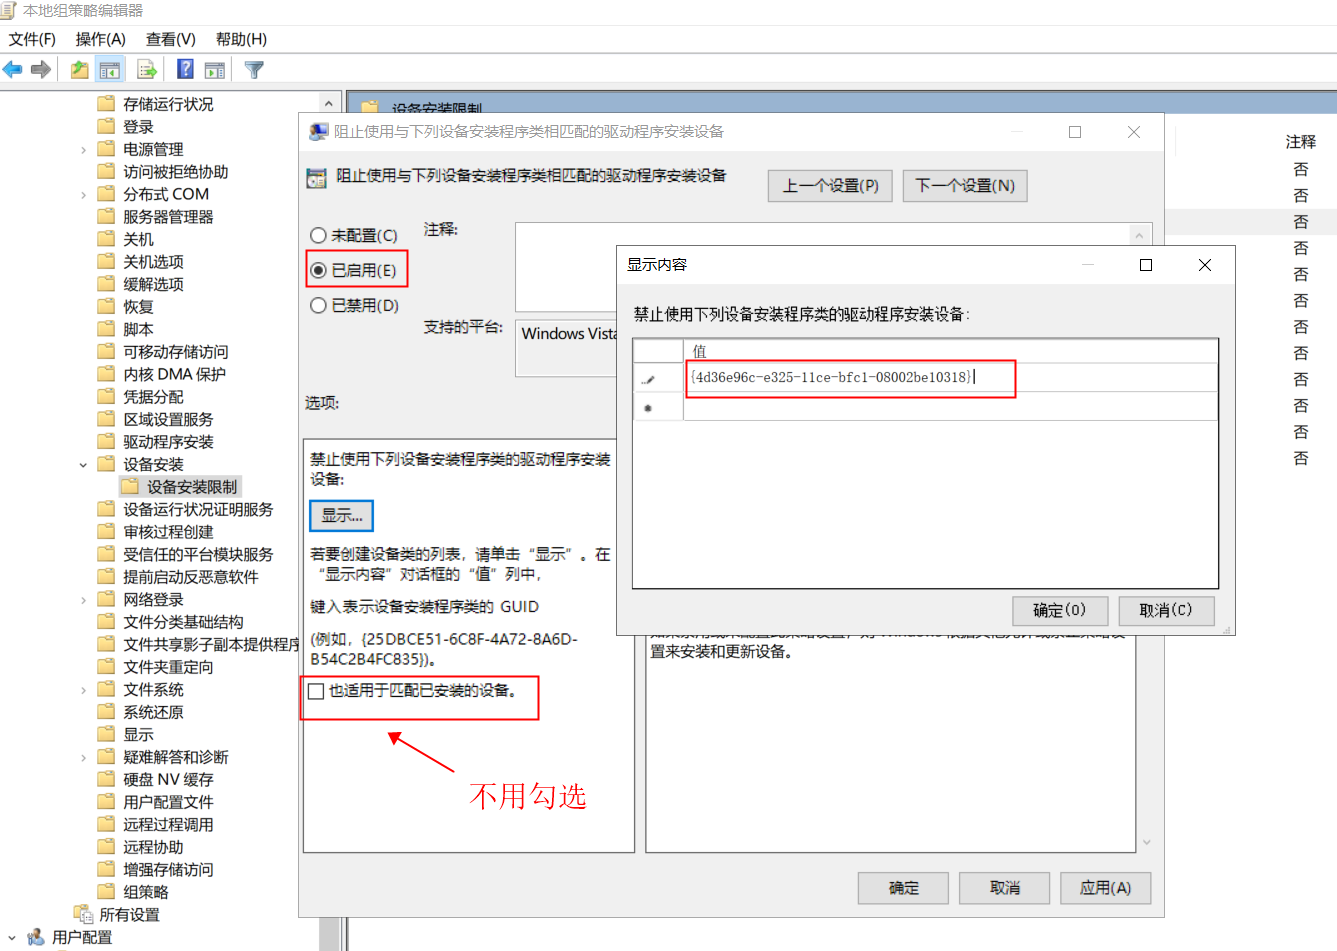The height and width of the screenshot is (951, 1337).
Task: Select the Up one level folder icon
Action: (78, 70)
